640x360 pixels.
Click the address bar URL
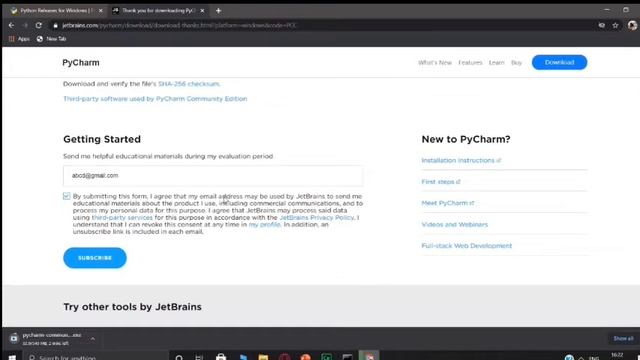click(x=180, y=25)
